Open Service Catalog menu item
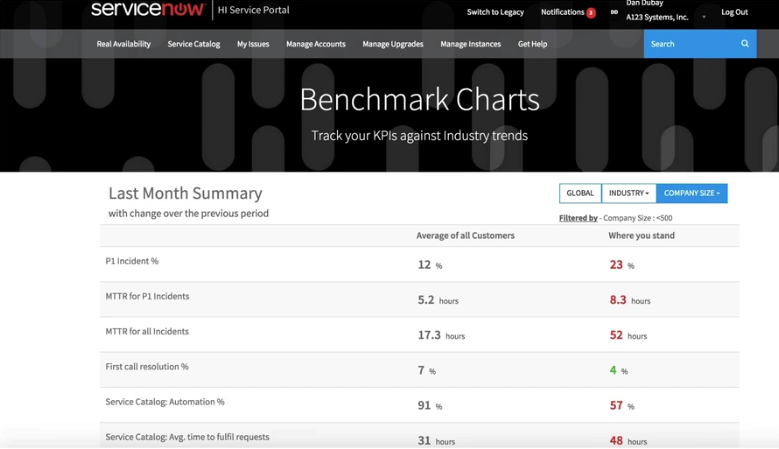 [194, 44]
